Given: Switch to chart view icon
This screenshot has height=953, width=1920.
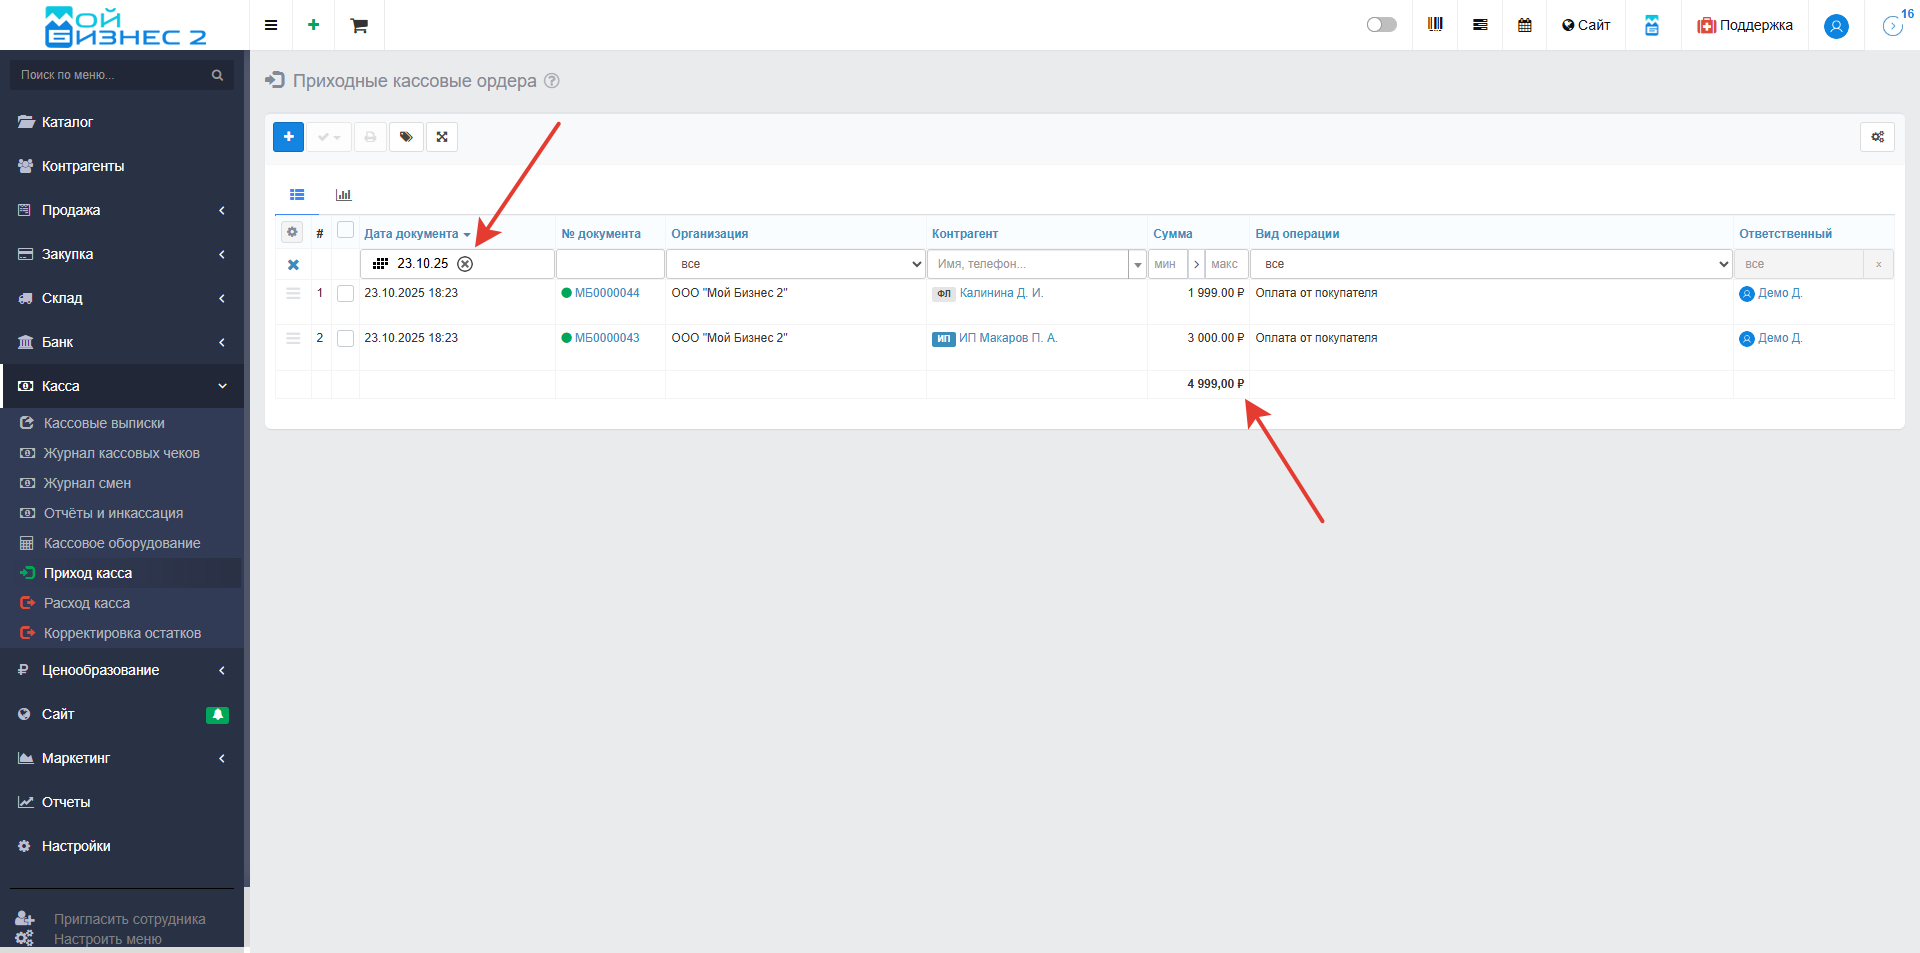Looking at the screenshot, I should point(343,195).
